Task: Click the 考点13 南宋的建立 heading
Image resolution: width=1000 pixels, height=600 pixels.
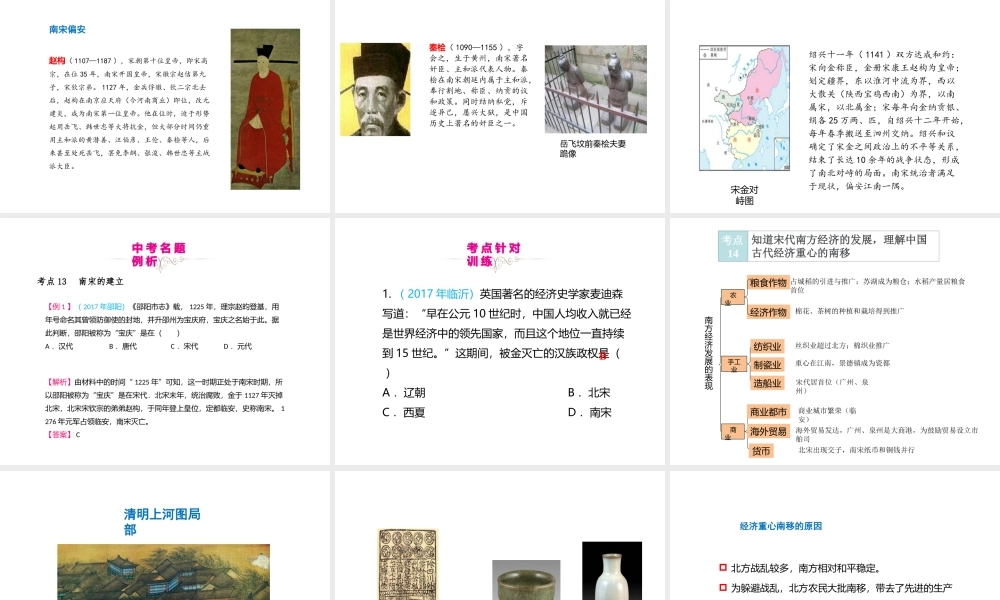Action: click(80, 281)
